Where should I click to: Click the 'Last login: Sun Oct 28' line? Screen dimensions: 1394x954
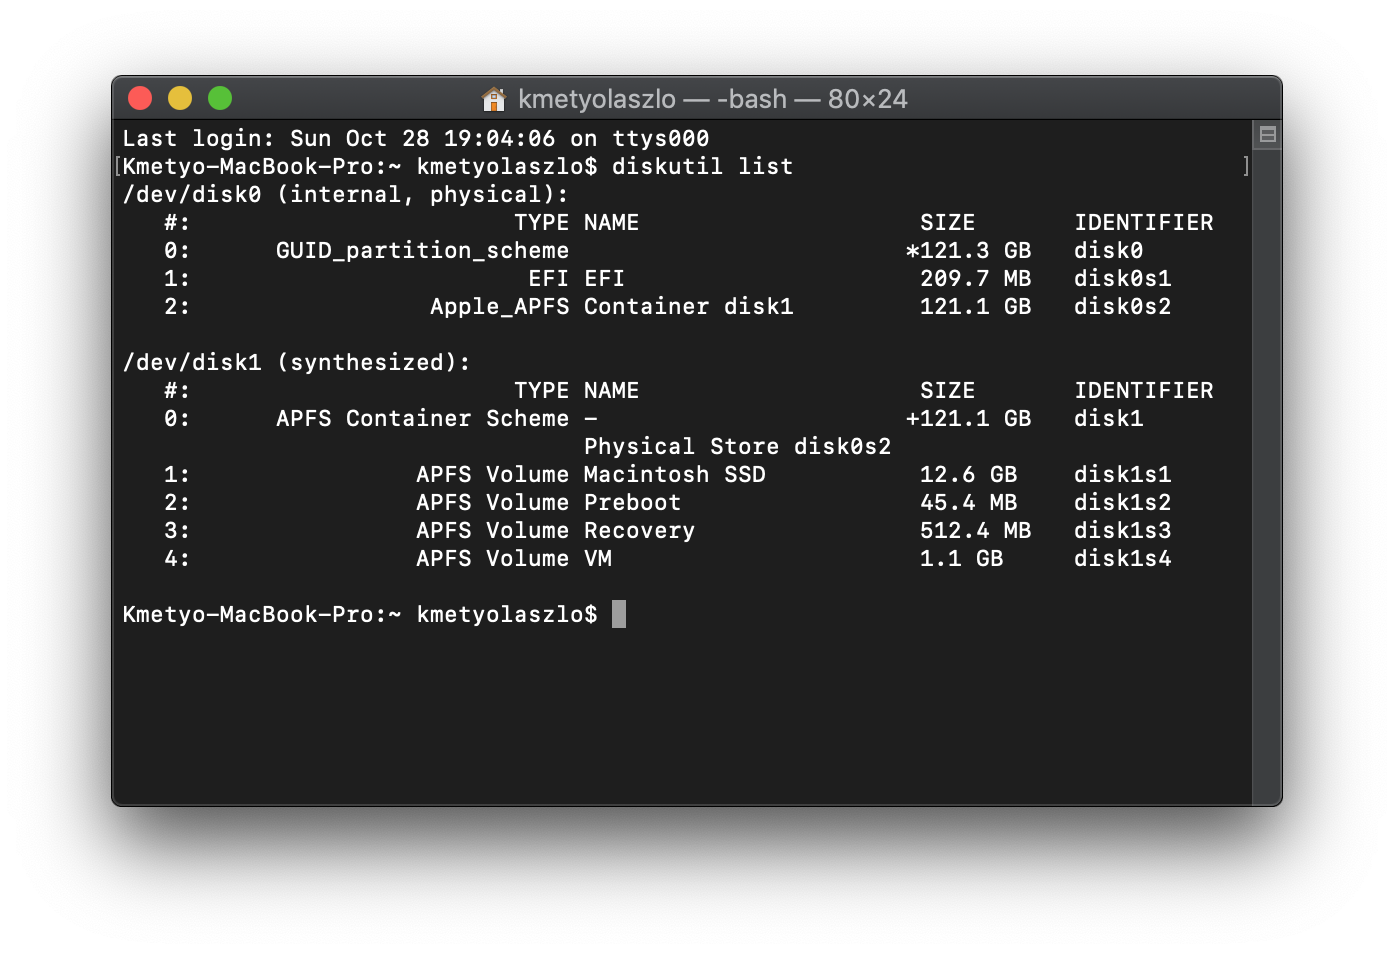[x=416, y=139]
